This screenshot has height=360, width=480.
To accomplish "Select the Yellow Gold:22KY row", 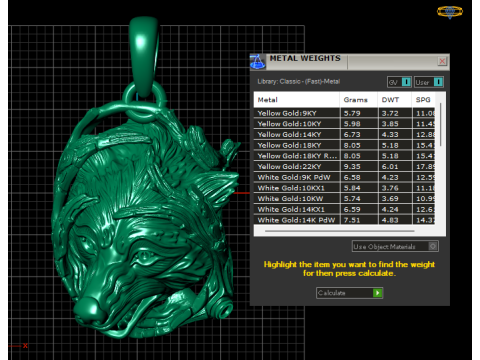I will point(344,166).
